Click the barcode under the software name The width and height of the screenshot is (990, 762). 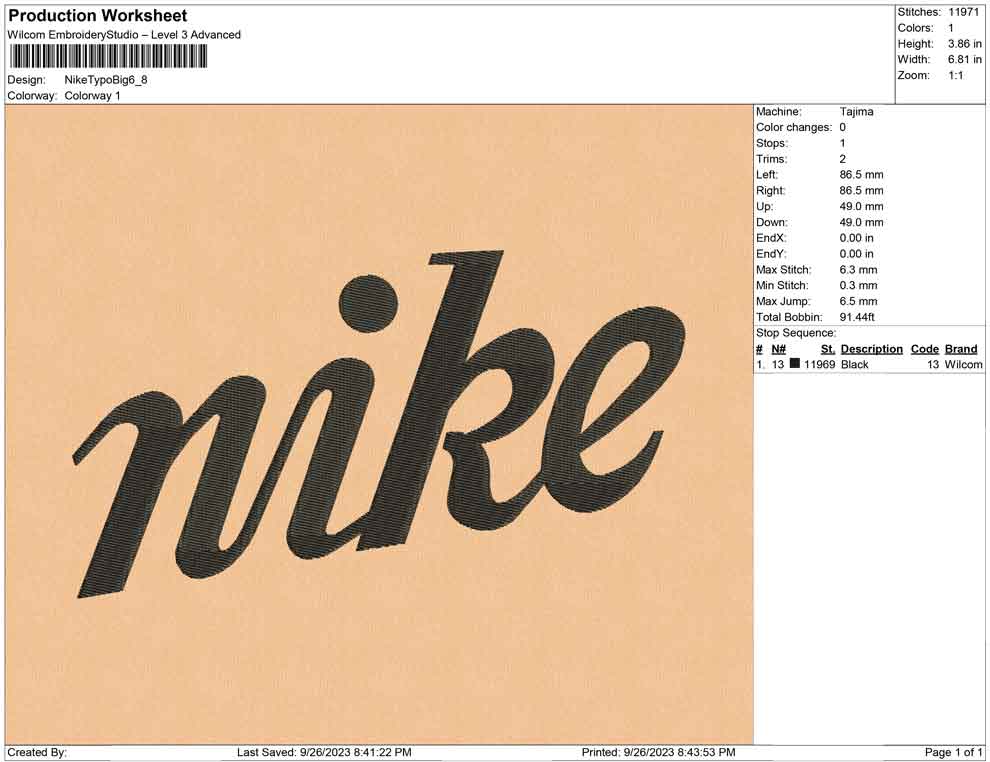click(x=107, y=57)
